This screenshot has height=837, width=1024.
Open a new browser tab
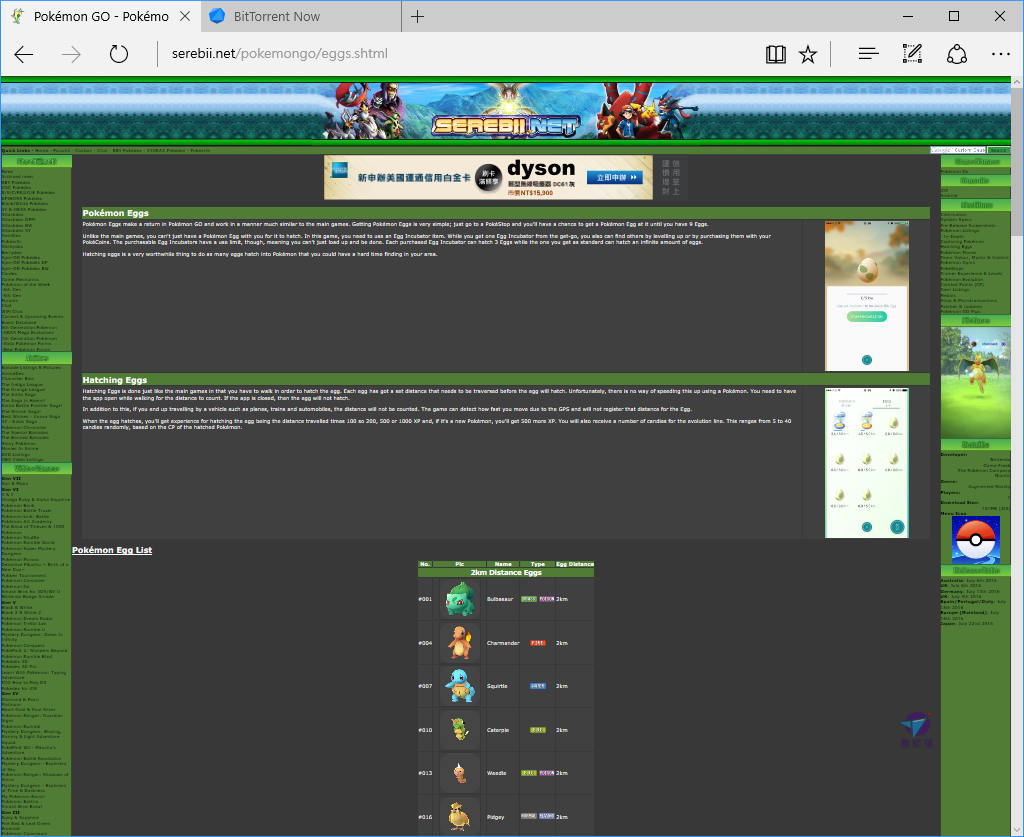tap(417, 16)
